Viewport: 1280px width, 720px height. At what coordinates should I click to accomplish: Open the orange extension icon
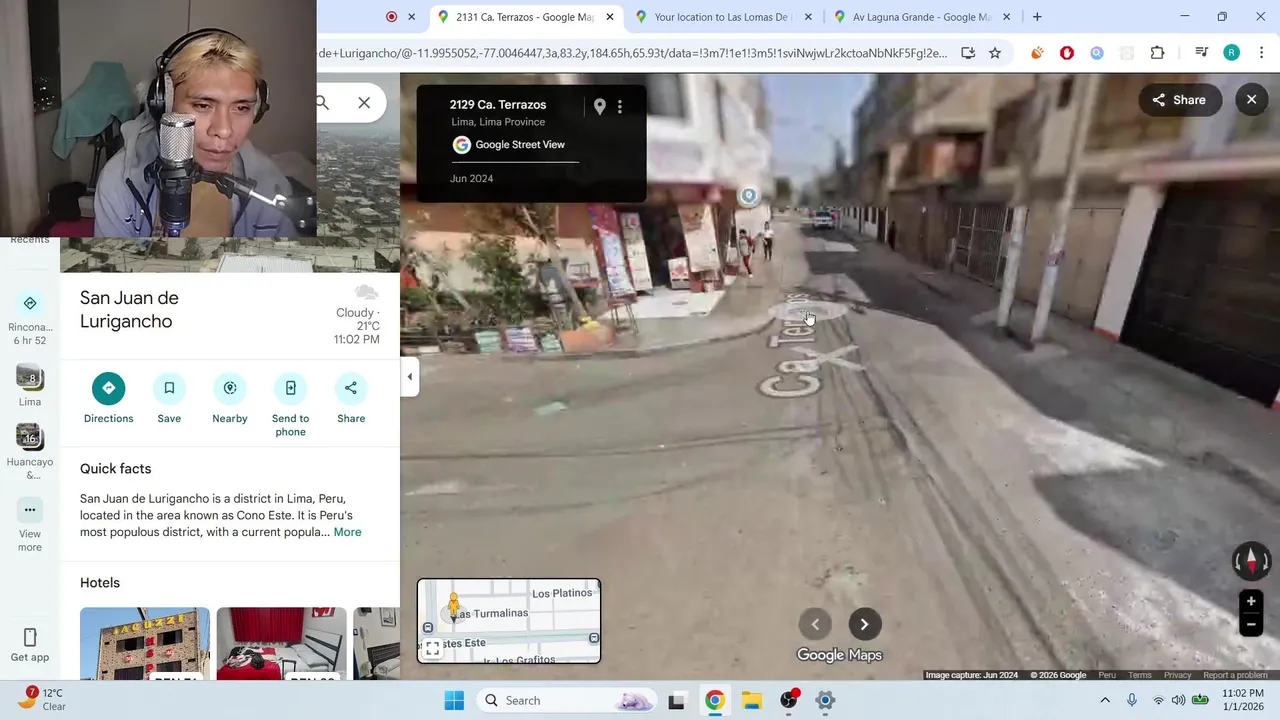point(1037,53)
